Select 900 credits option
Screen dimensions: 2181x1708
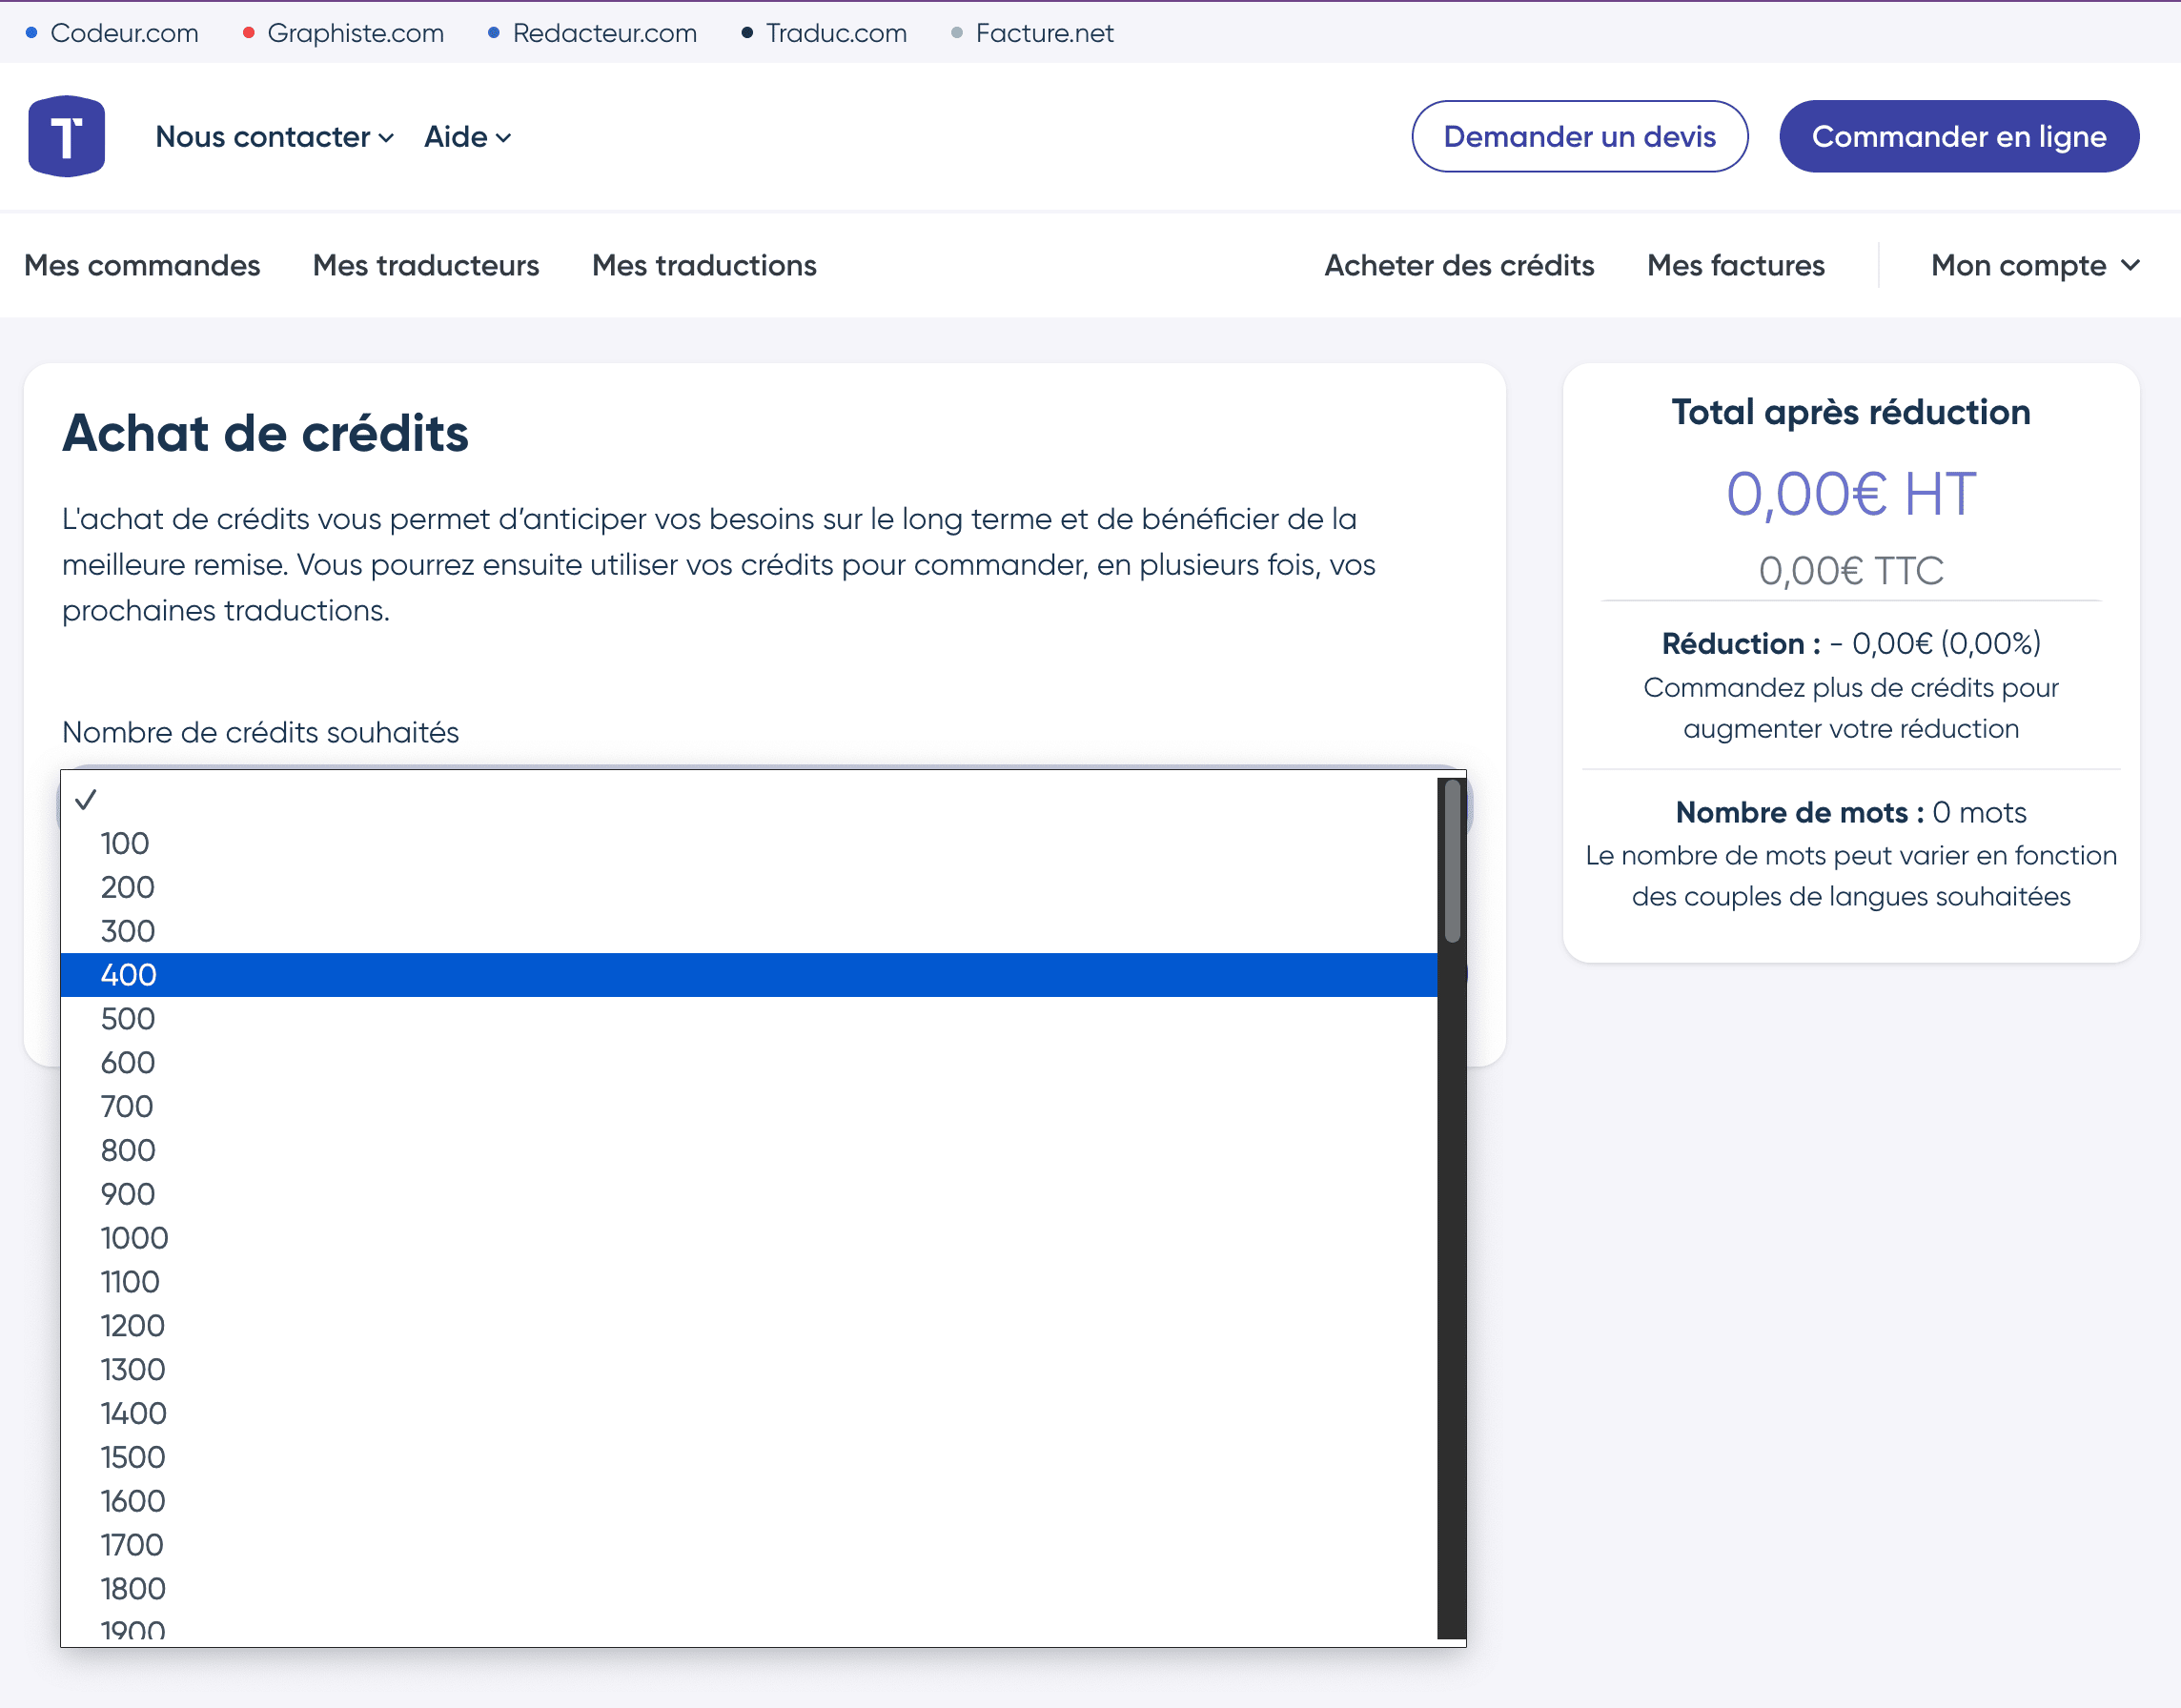749,1195
